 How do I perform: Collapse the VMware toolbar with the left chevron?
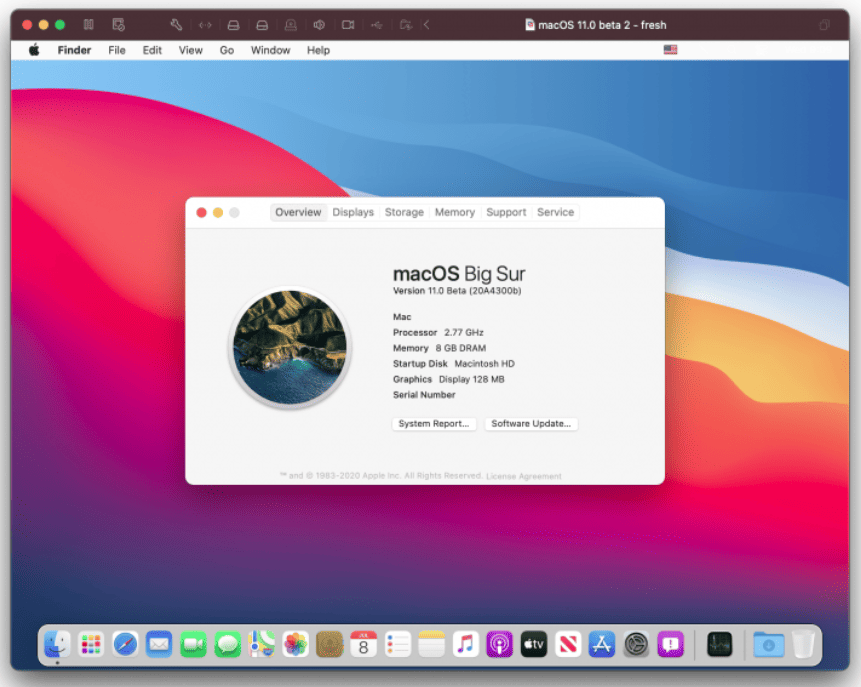pyautogui.click(x=427, y=25)
